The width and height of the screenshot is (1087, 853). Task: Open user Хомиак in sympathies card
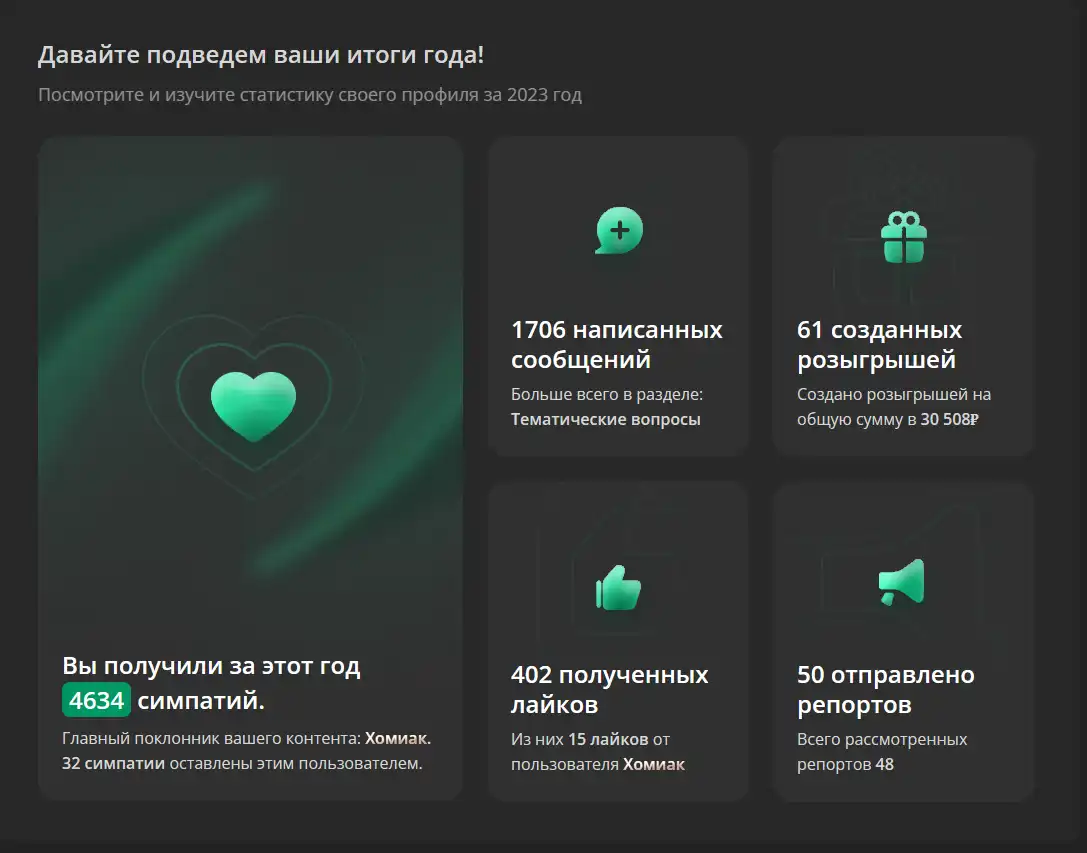pos(398,739)
